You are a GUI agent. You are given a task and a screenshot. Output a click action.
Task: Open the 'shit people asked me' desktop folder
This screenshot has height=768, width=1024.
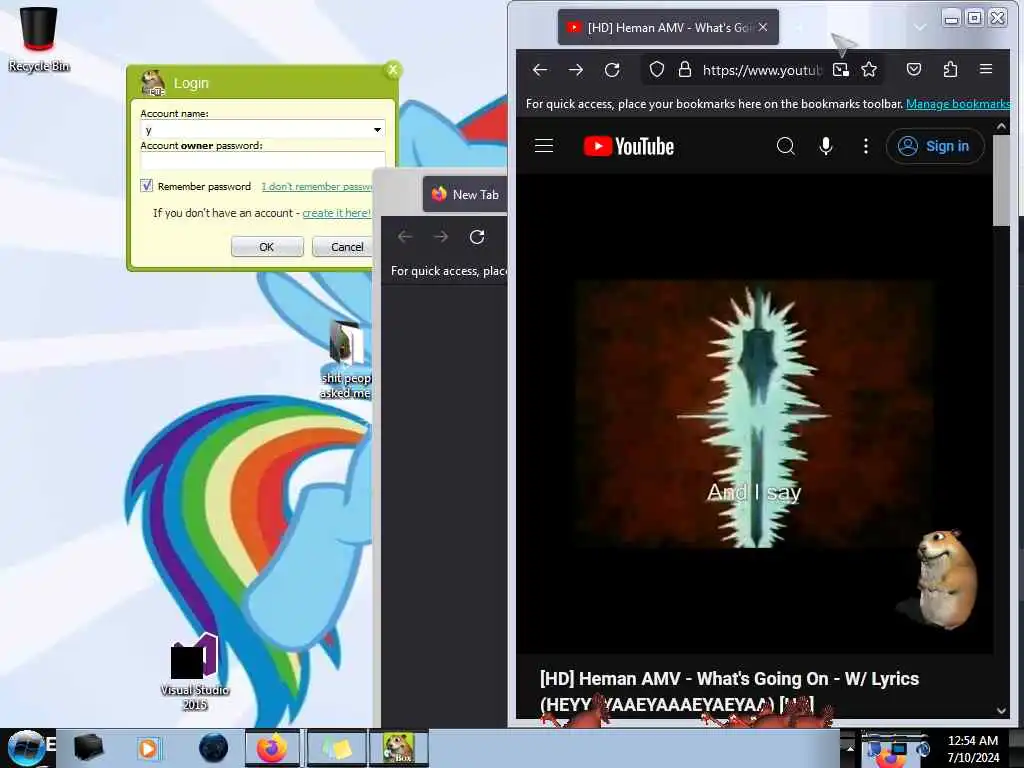(x=346, y=360)
